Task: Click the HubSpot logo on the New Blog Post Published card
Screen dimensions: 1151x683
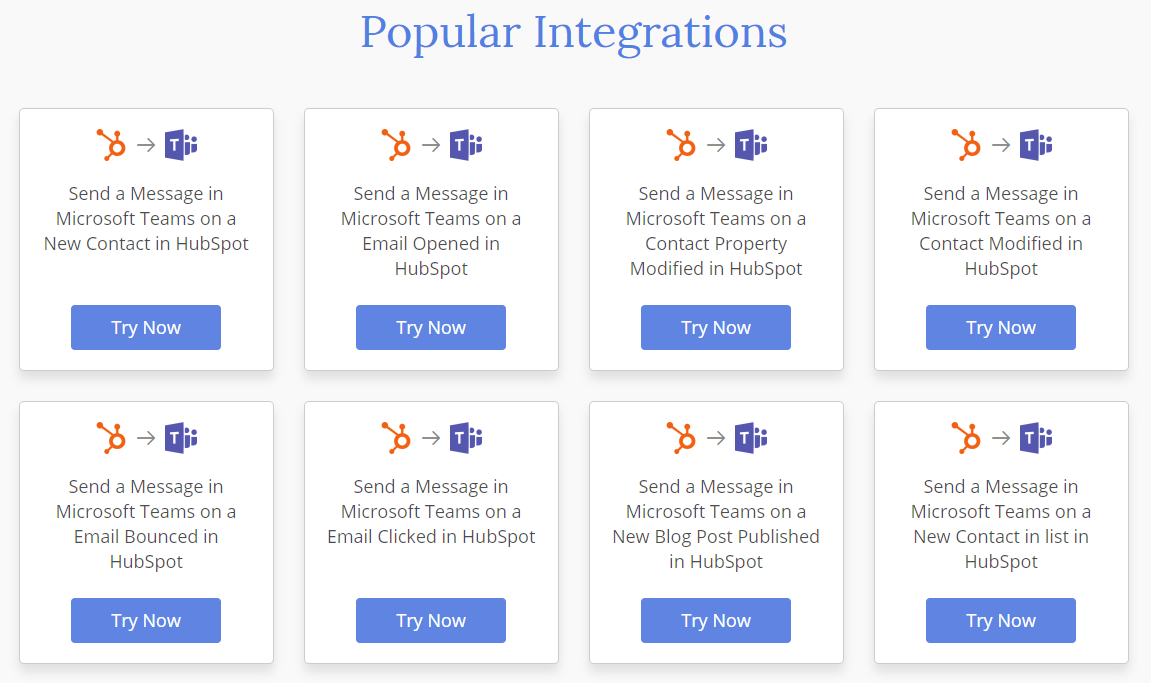Action: (680, 437)
